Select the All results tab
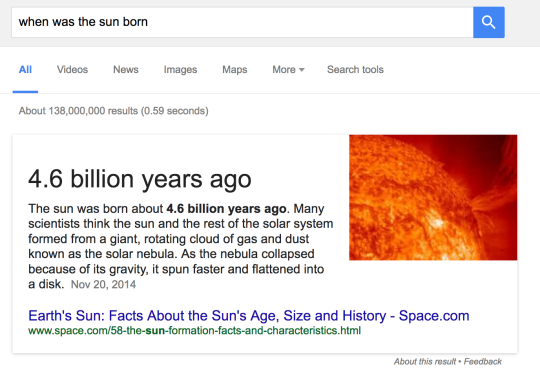 pyautogui.click(x=25, y=70)
